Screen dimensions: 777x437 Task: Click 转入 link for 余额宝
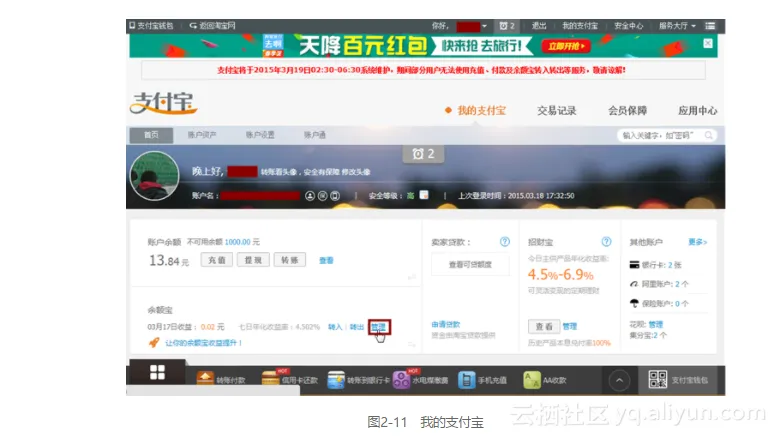(x=335, y=327)
